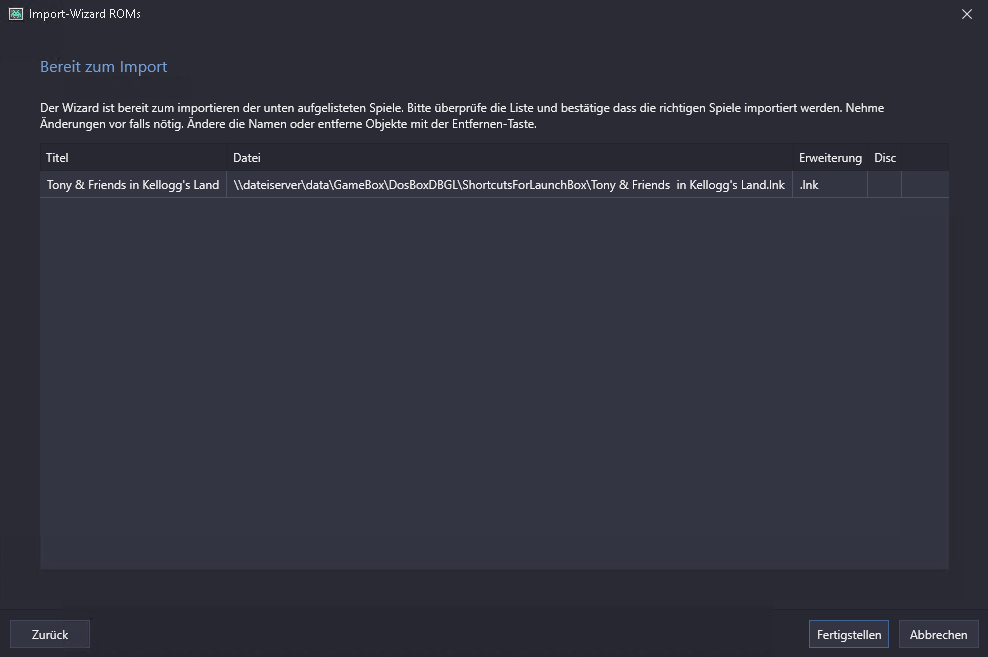
Task: Click the blank column header right of Disc
Action: (924, 158)
